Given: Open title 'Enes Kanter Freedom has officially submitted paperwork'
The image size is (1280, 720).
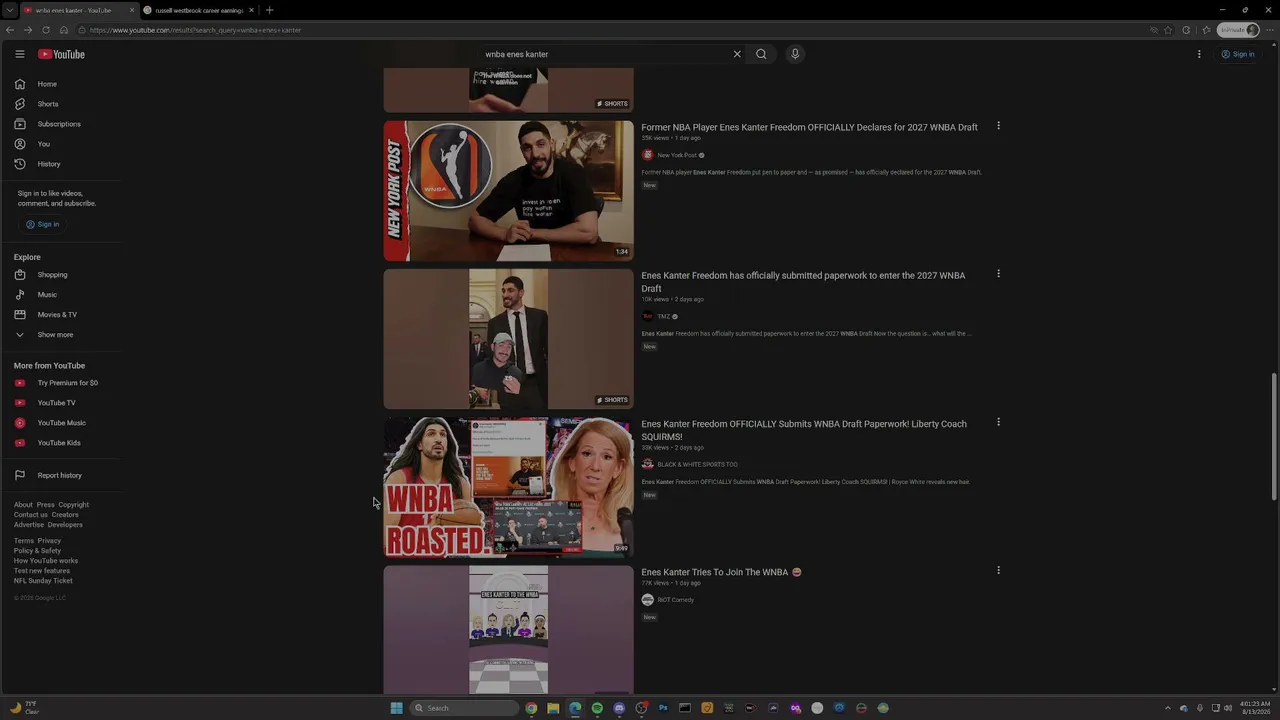Looking at the screenshot, I should pos(803,281).
